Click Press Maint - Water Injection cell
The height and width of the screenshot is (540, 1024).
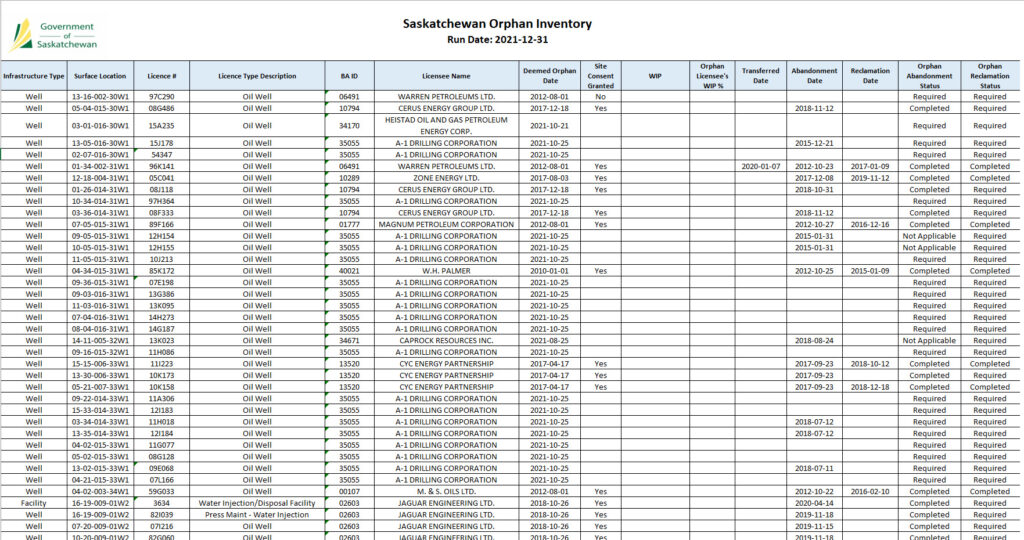point(257,515)
